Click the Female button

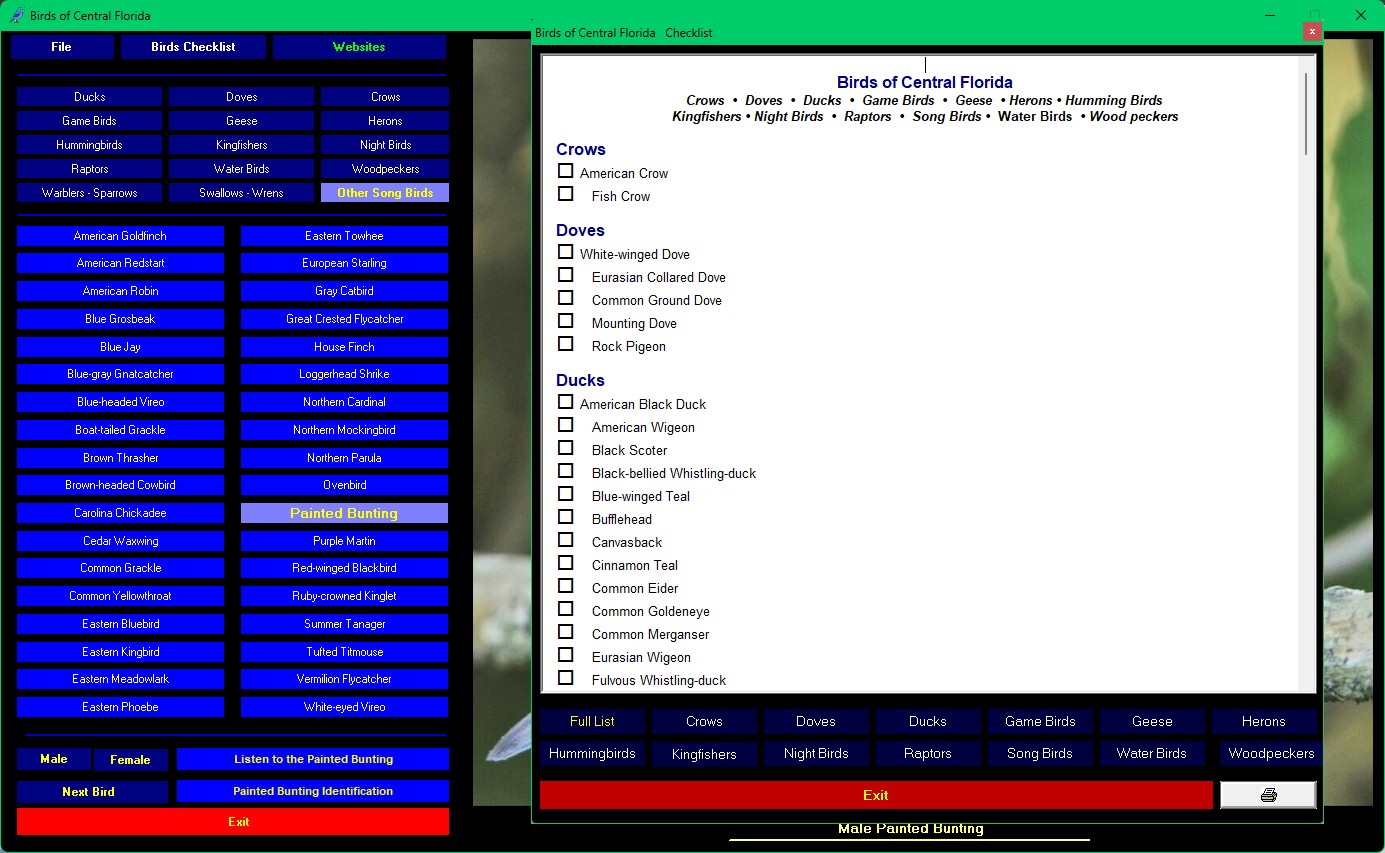click(x=130, y=760)
